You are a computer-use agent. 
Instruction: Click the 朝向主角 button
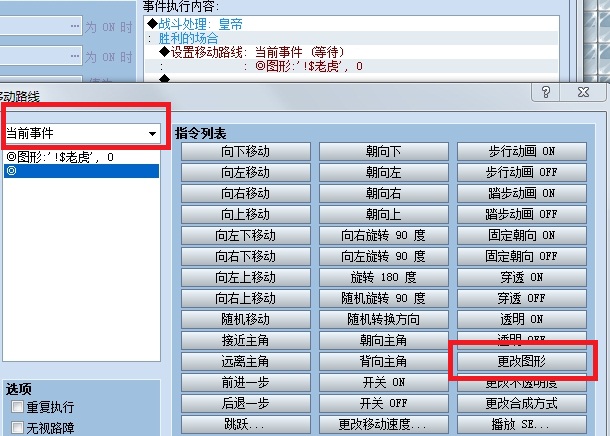click(384, 340)
